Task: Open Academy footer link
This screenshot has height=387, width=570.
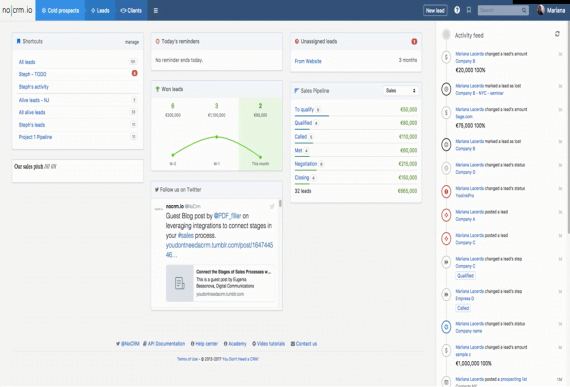Action: click(235, 344)
